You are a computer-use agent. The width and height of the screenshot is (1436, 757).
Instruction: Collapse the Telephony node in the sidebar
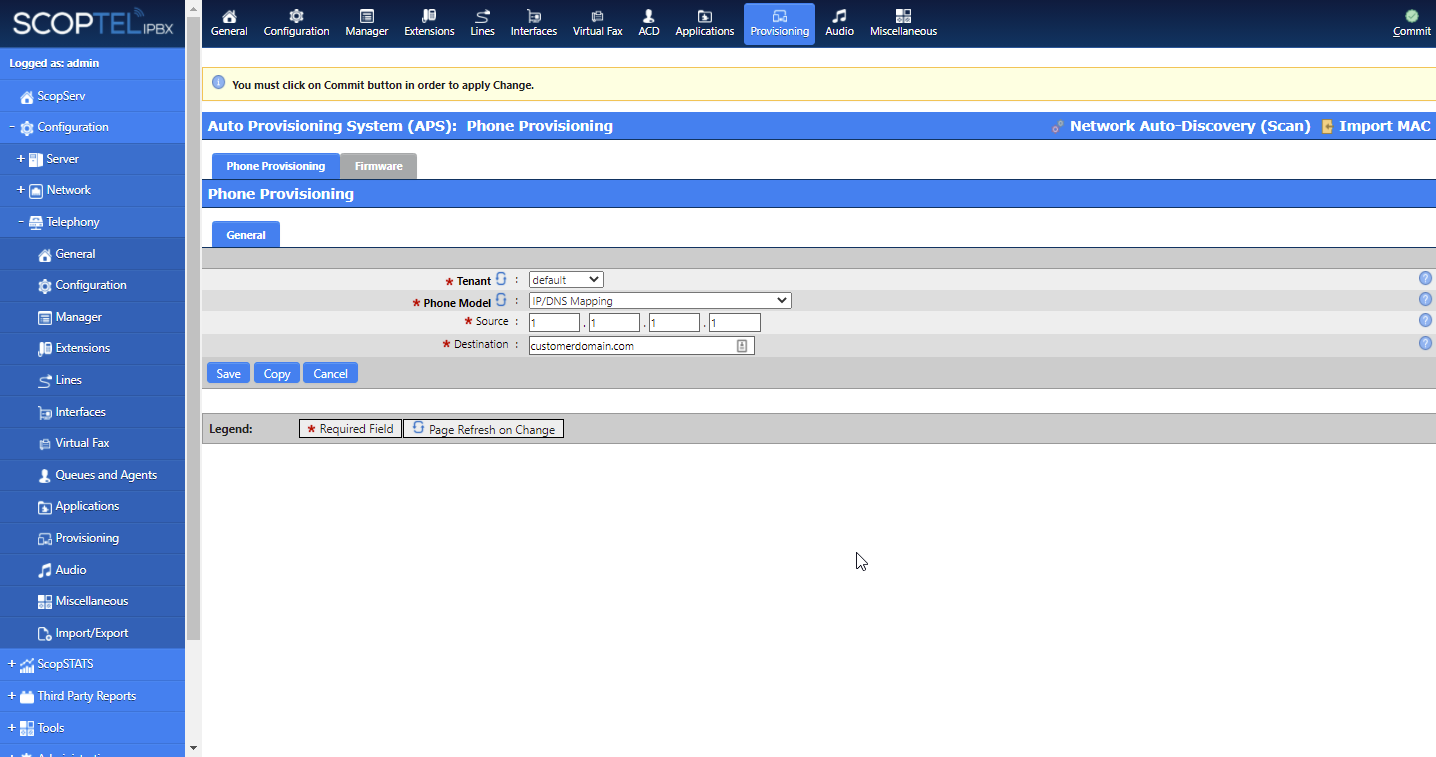coord(21,222)
